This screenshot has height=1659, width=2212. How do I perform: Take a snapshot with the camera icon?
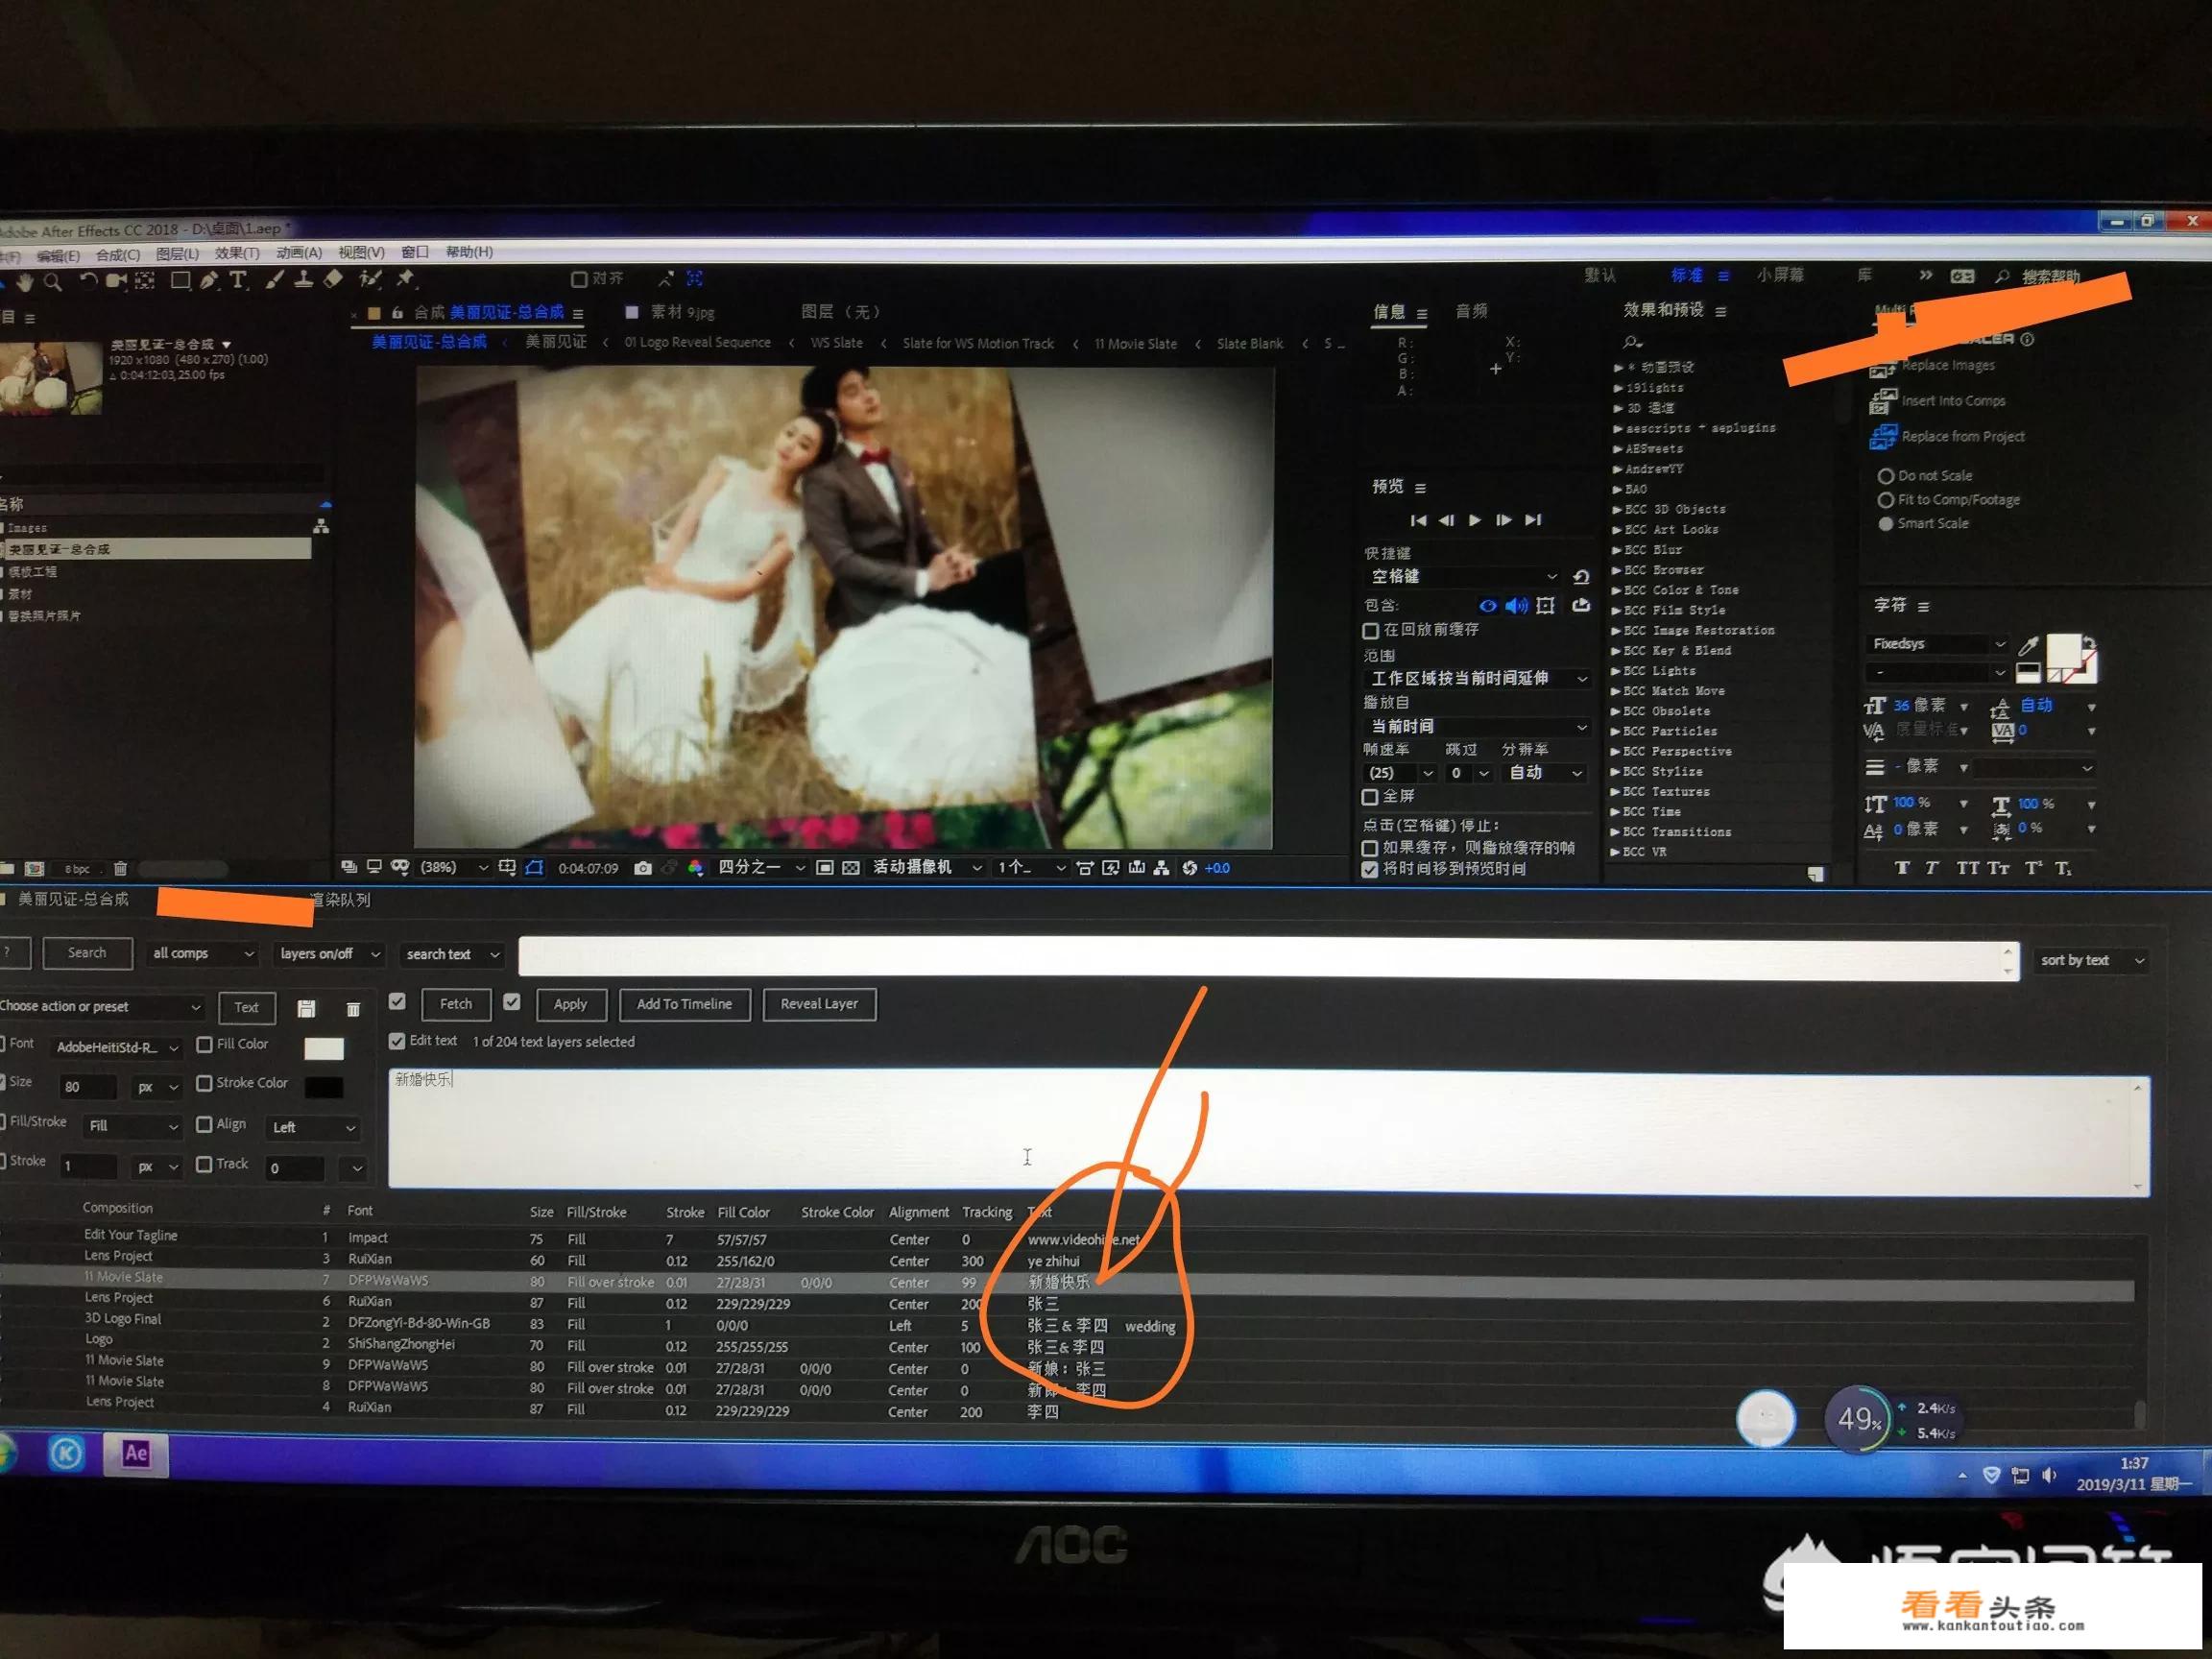[x=643, y=868]
